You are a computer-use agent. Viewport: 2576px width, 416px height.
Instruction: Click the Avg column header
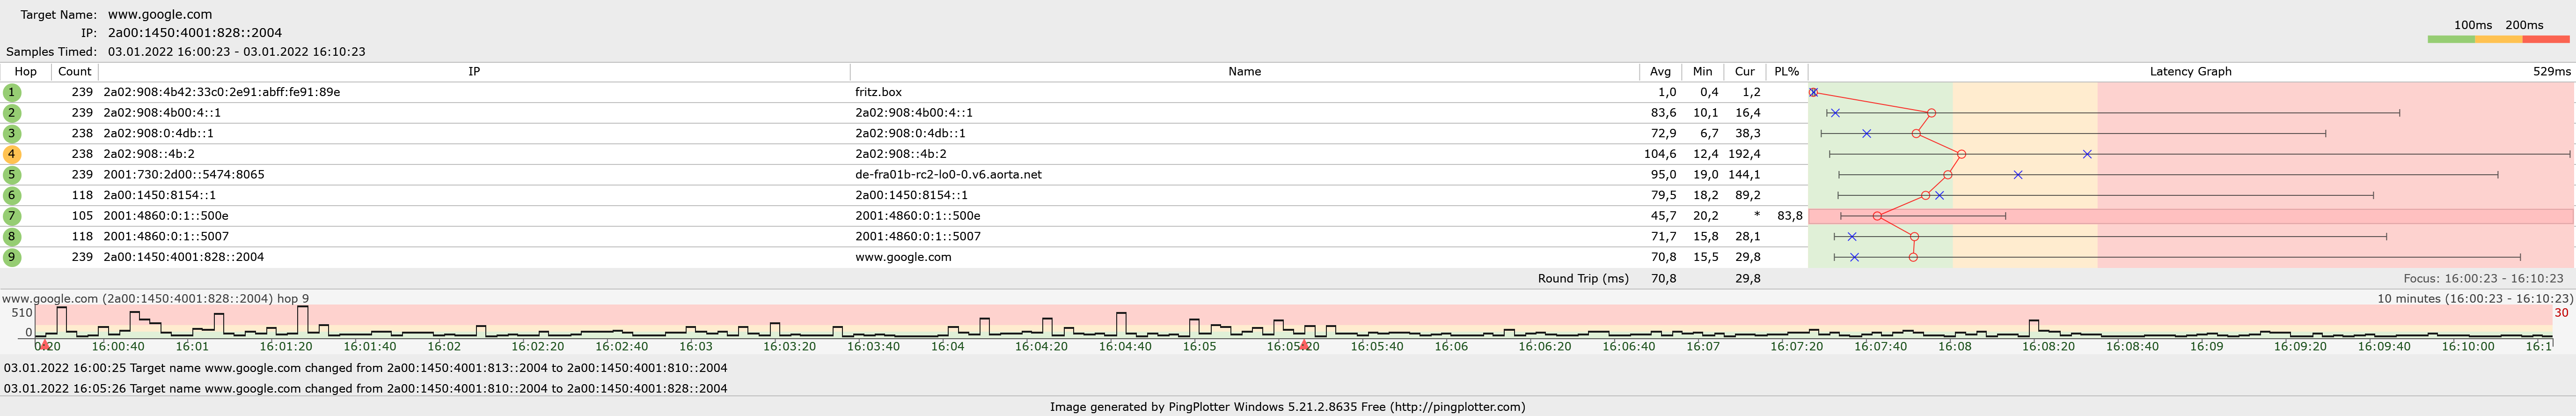pyautogui.click(x=1660, y=71)
